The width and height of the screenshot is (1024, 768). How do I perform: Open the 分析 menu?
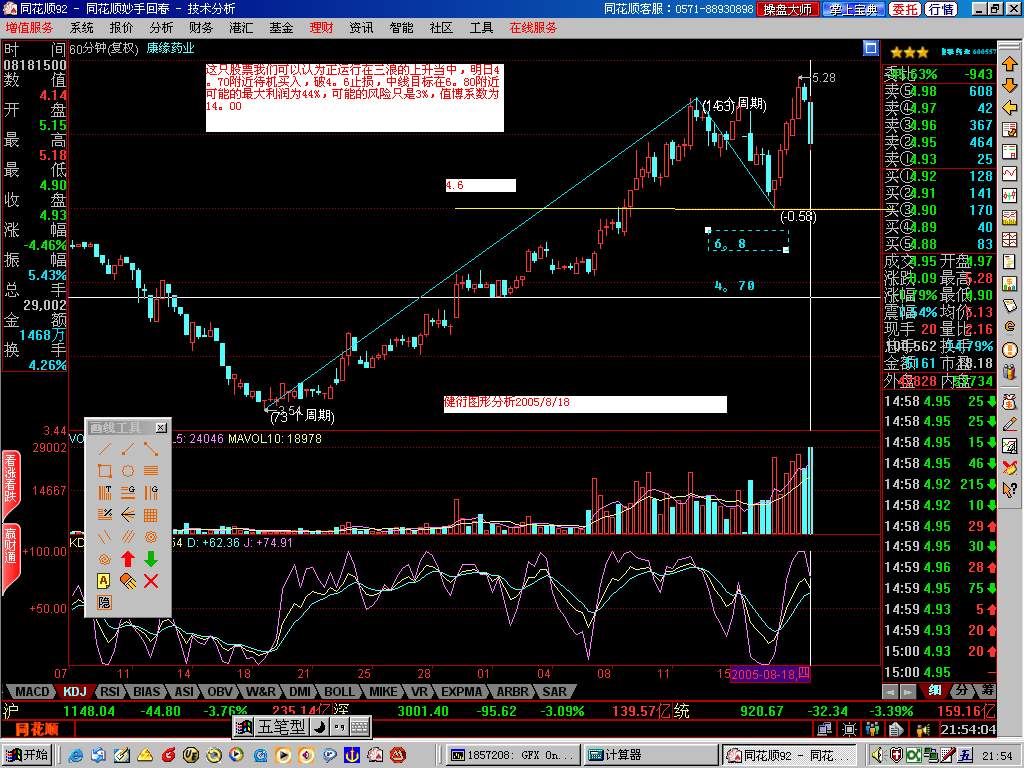pos(161,28)
